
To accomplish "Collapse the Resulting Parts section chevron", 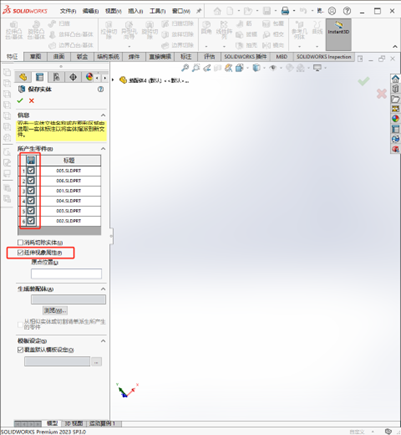I will (x=103, y=149).
